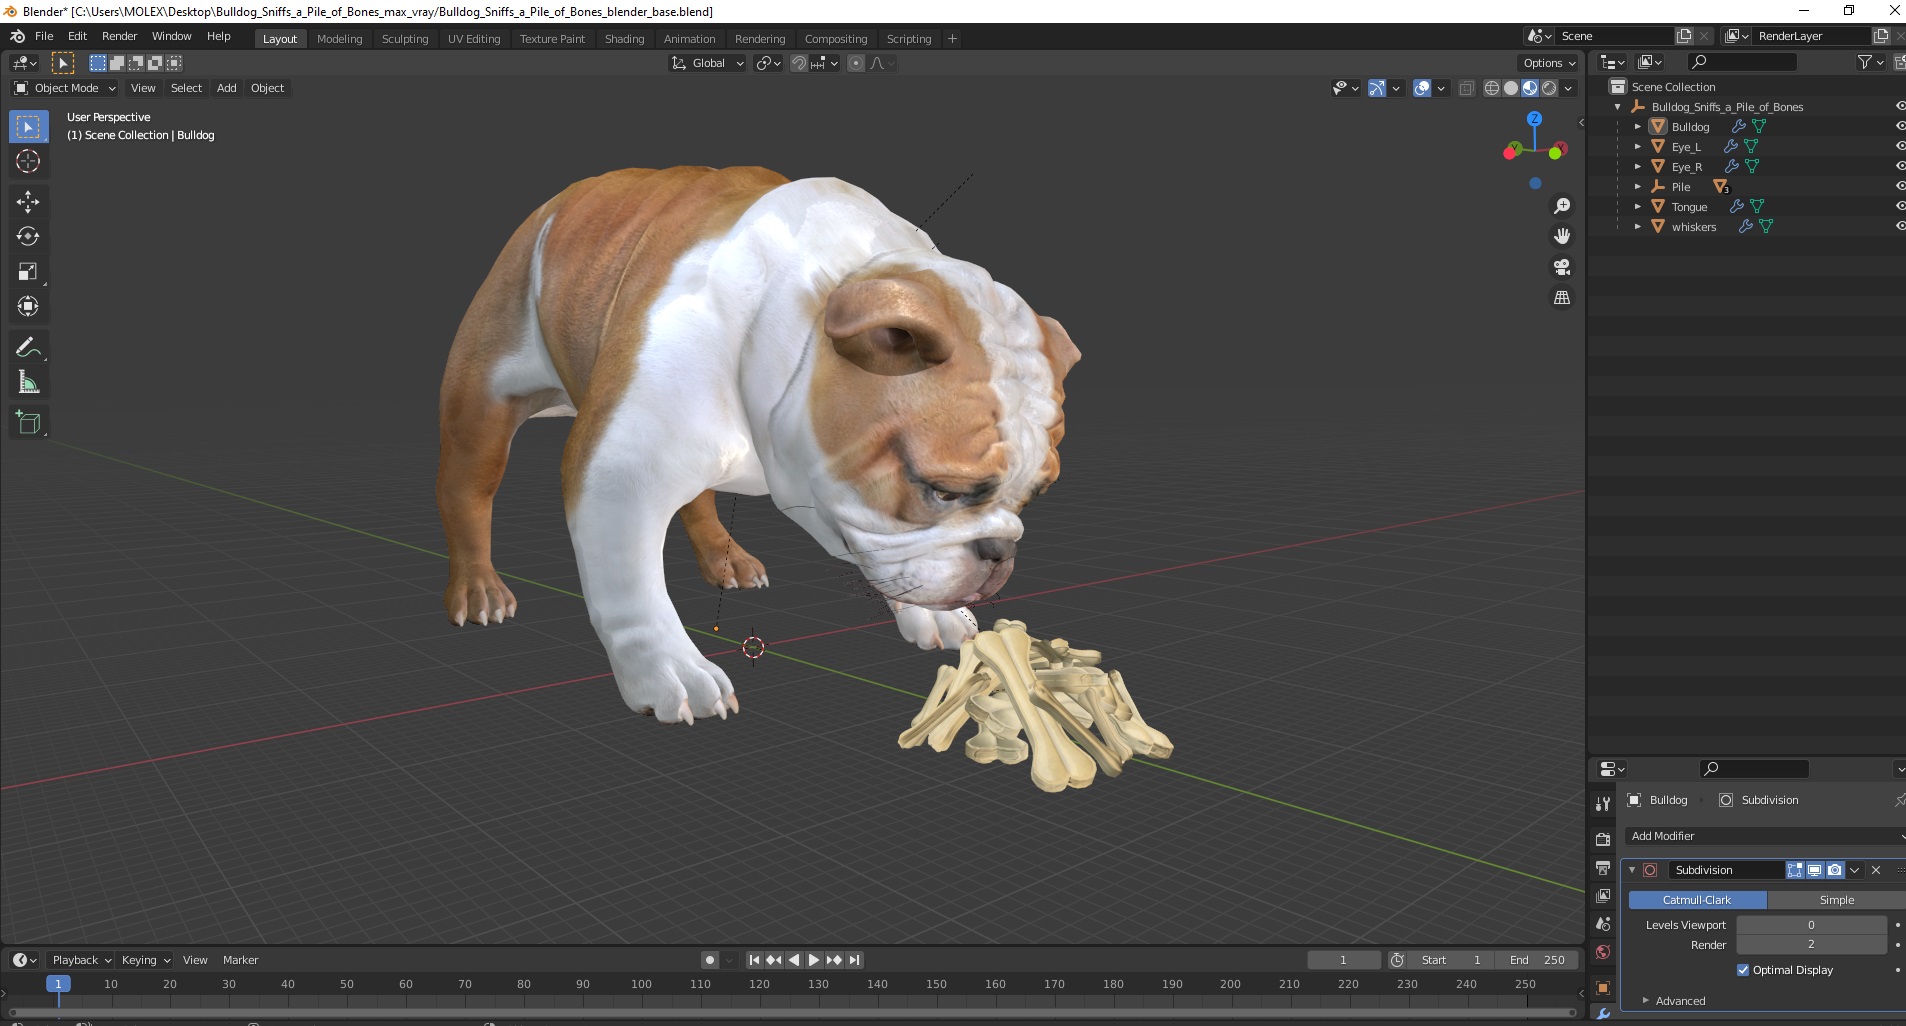Open Global transform orientation dropdown

point(707,63)
